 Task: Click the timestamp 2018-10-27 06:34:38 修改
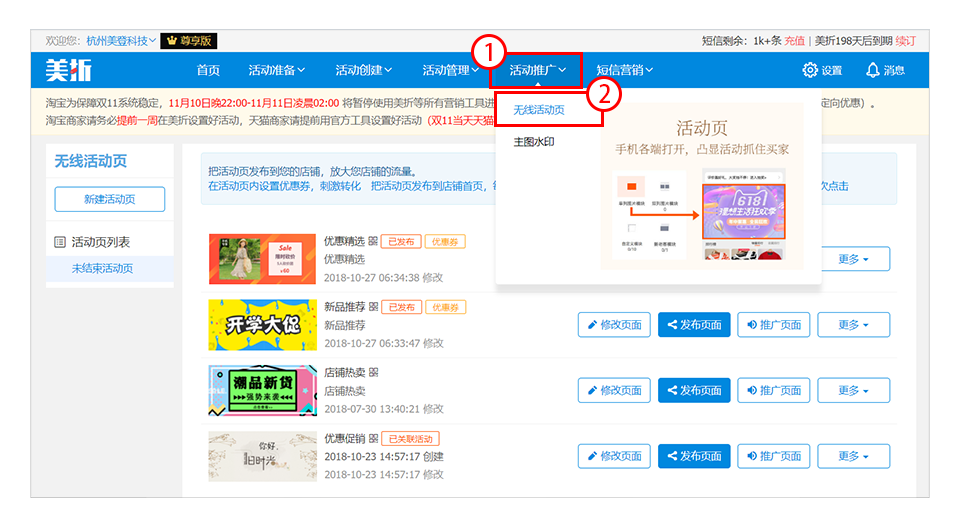coord(384,277)
